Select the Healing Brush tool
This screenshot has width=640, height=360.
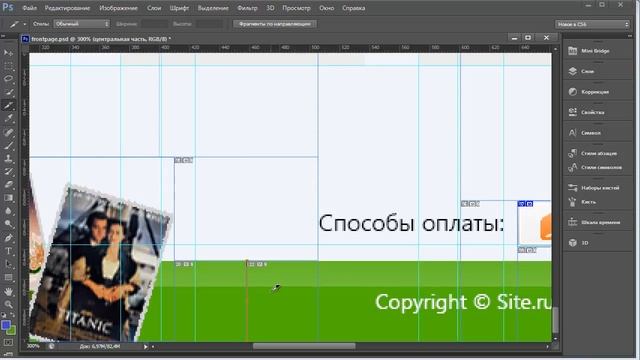tap(9, 132)
